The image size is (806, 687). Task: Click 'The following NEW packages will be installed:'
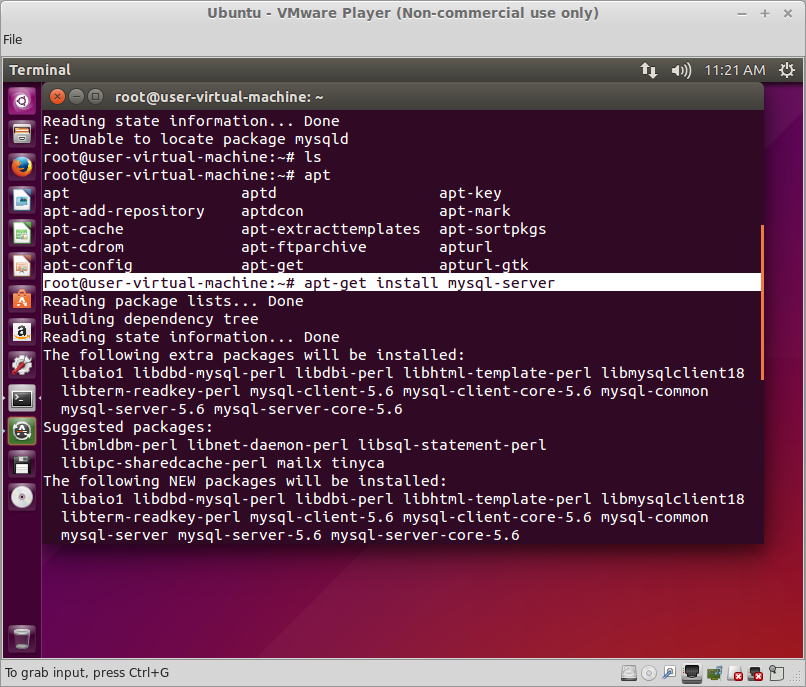coord(245,481)
